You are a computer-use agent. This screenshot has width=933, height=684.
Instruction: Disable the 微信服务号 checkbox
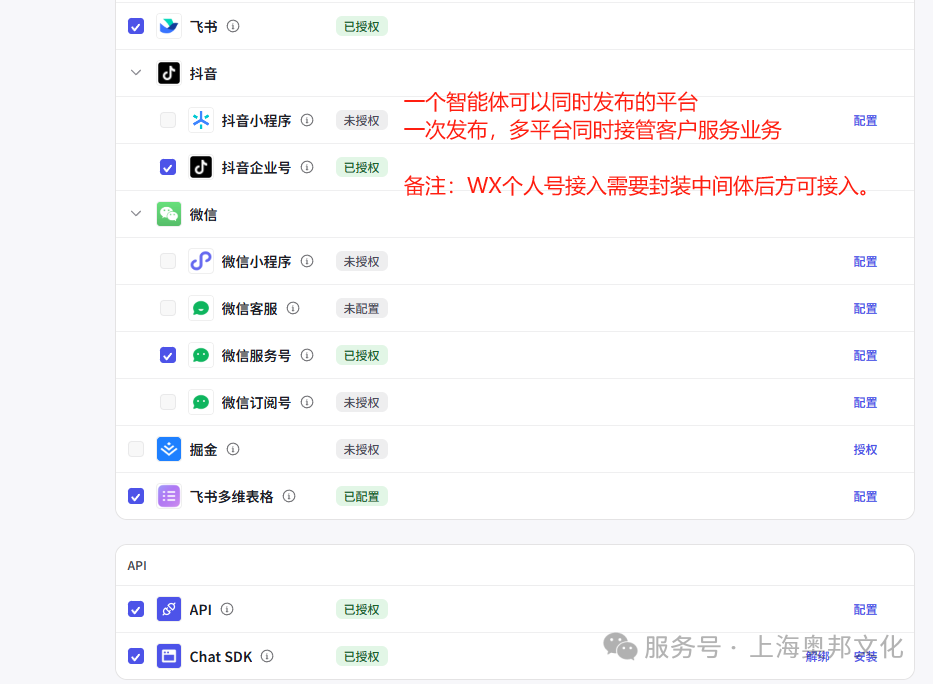click(x=167, y=355)
